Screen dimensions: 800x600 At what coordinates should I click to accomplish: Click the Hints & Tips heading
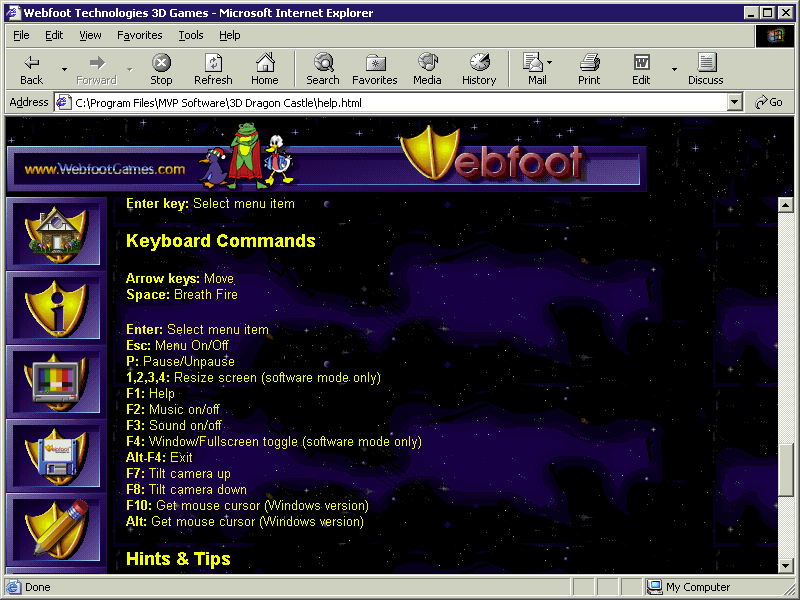(178, 559)
